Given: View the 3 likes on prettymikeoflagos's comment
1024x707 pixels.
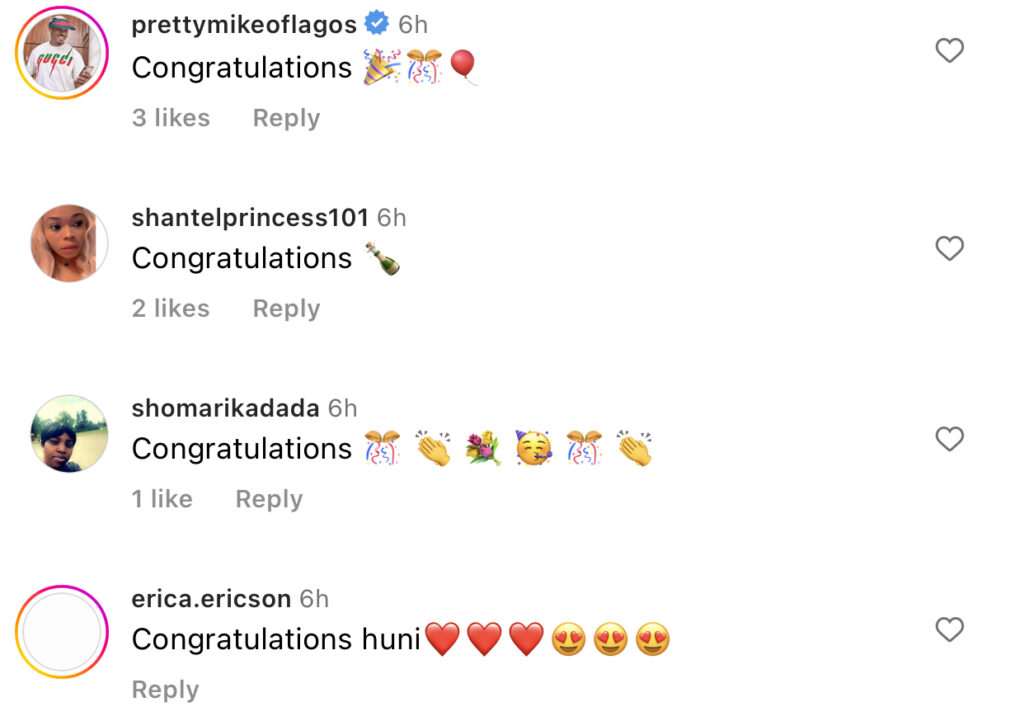Looking at the screenshot, I should click(x=171, y=118).
